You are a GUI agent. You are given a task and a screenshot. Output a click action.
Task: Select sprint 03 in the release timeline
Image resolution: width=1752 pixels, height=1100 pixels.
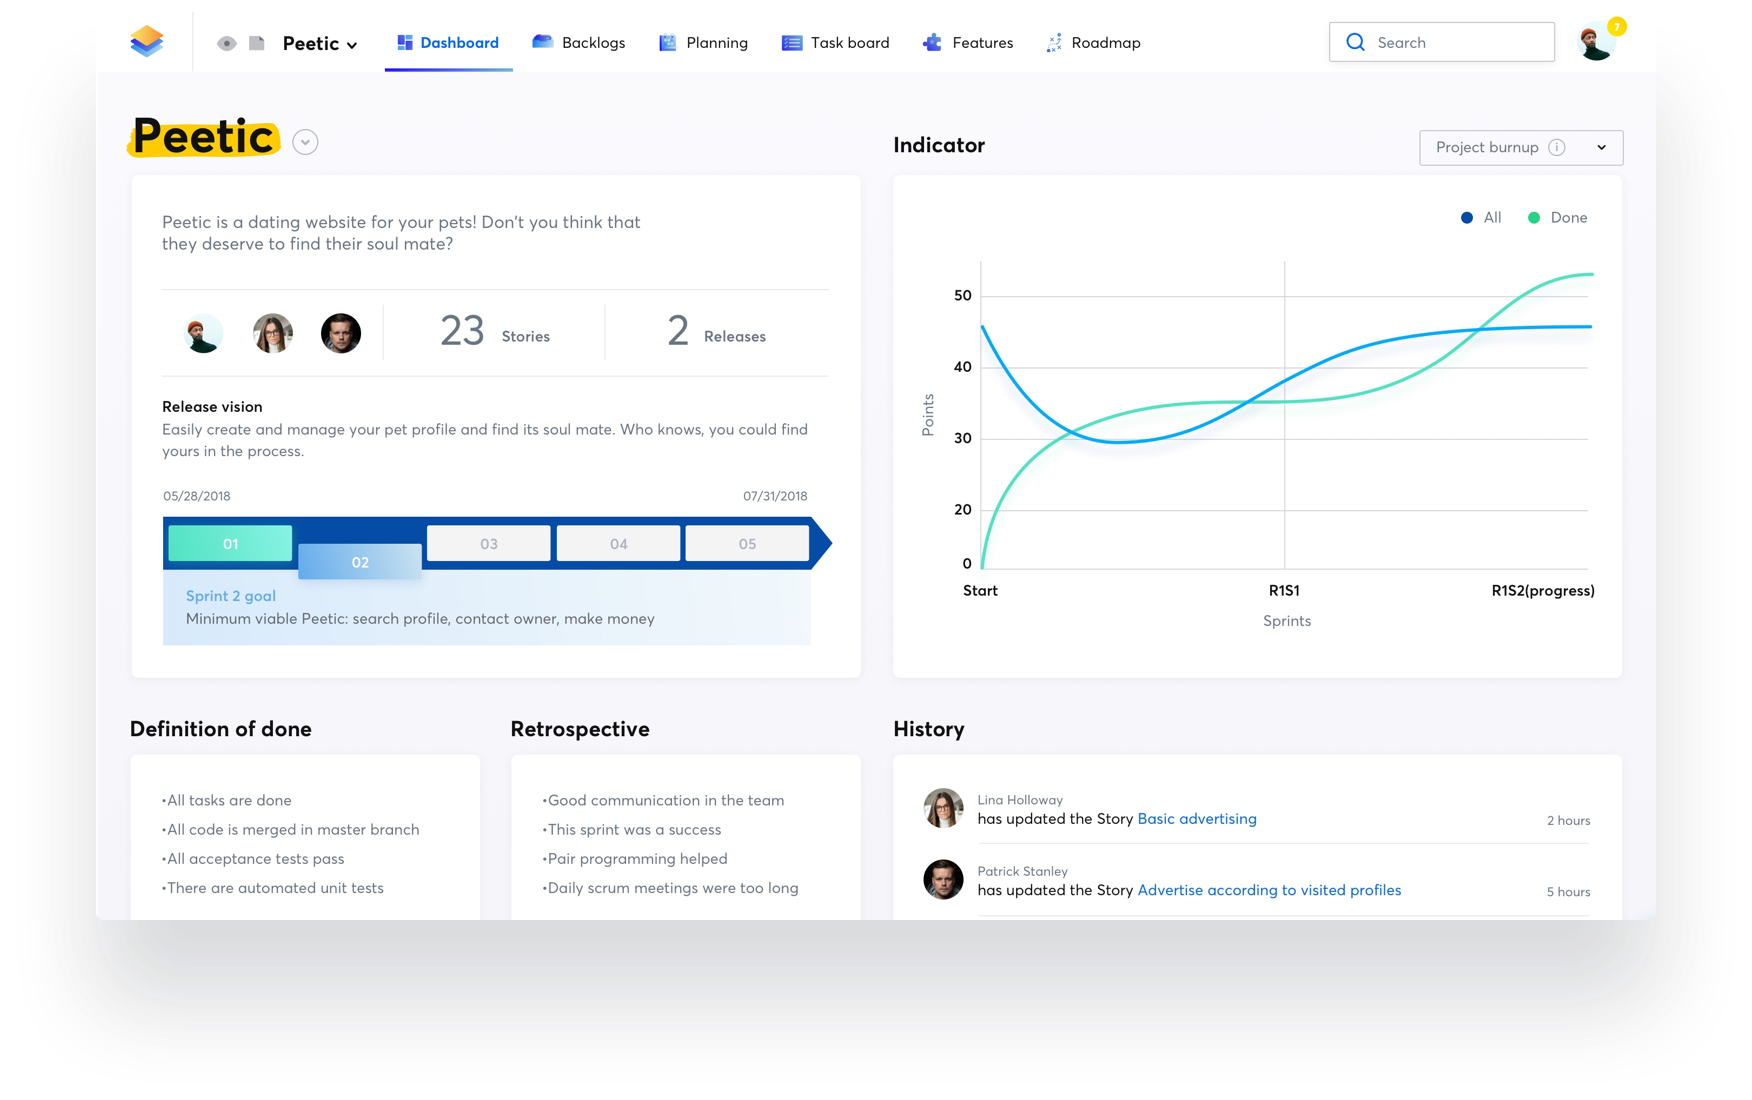[489, 543]
